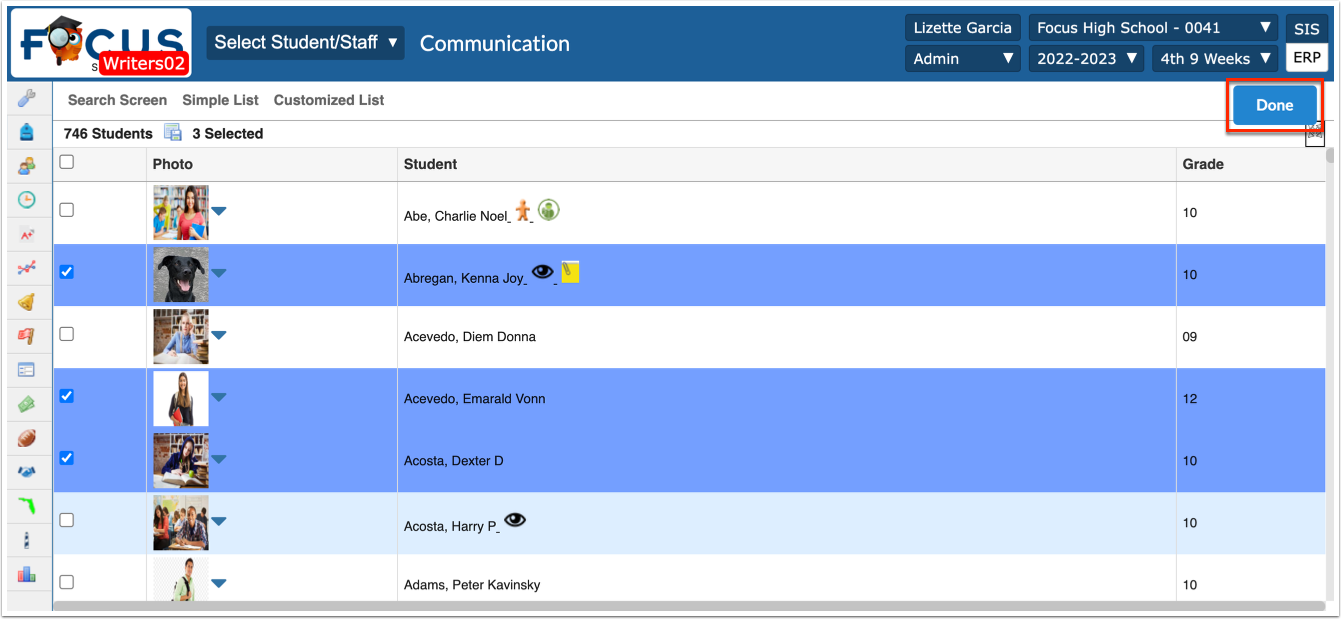Open the small traffic-light icon in sidebar

click(27, 540)
